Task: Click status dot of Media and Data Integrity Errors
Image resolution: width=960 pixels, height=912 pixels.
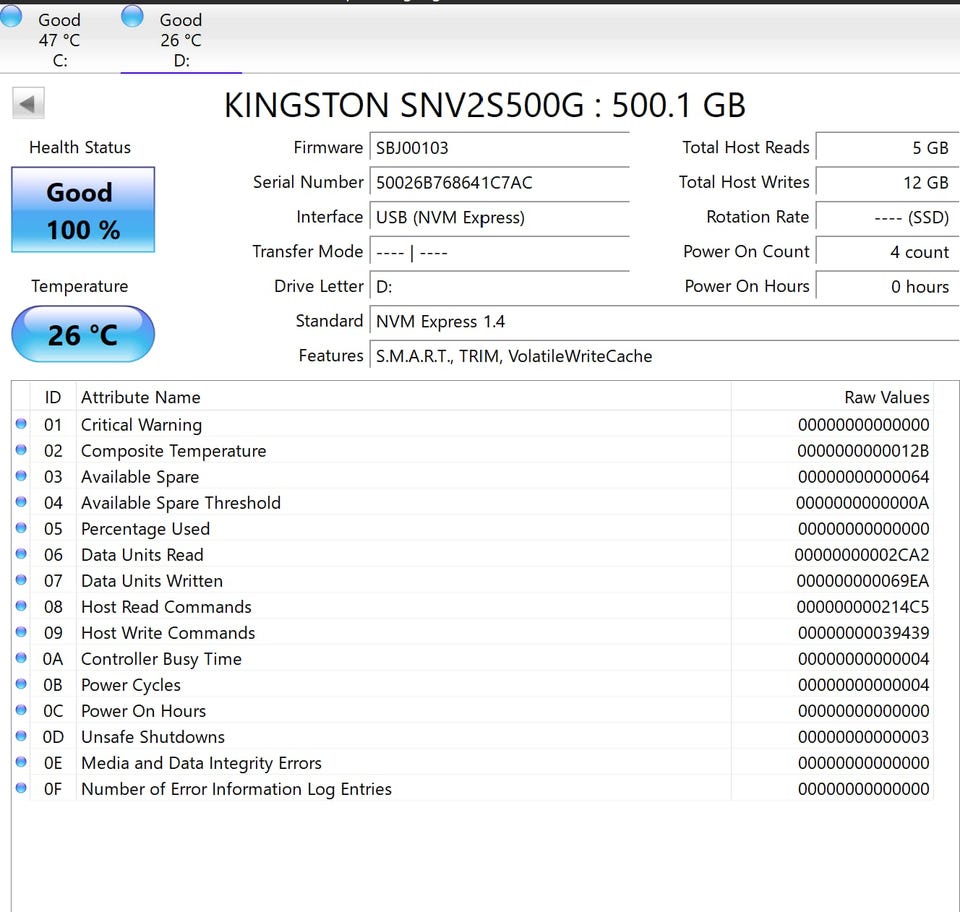Action: click(21, 762)
